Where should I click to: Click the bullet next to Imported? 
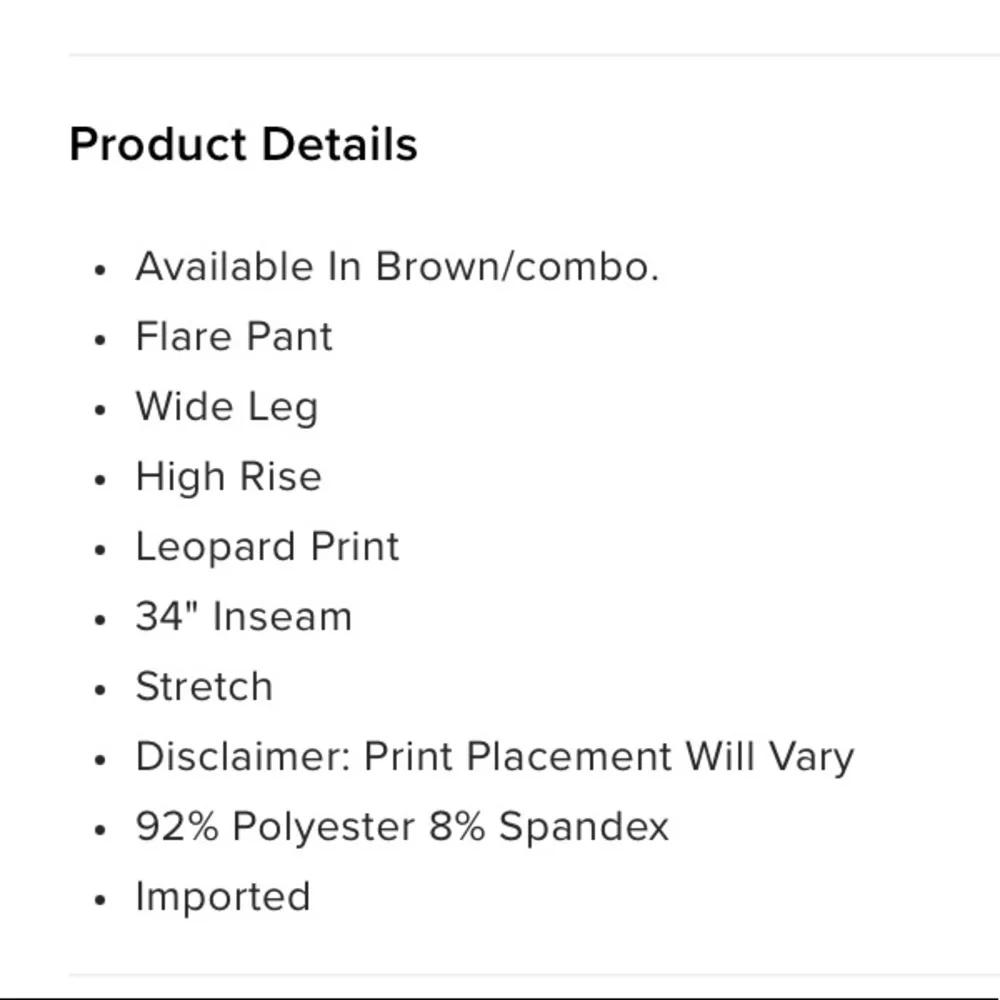[x=99, y=899]
